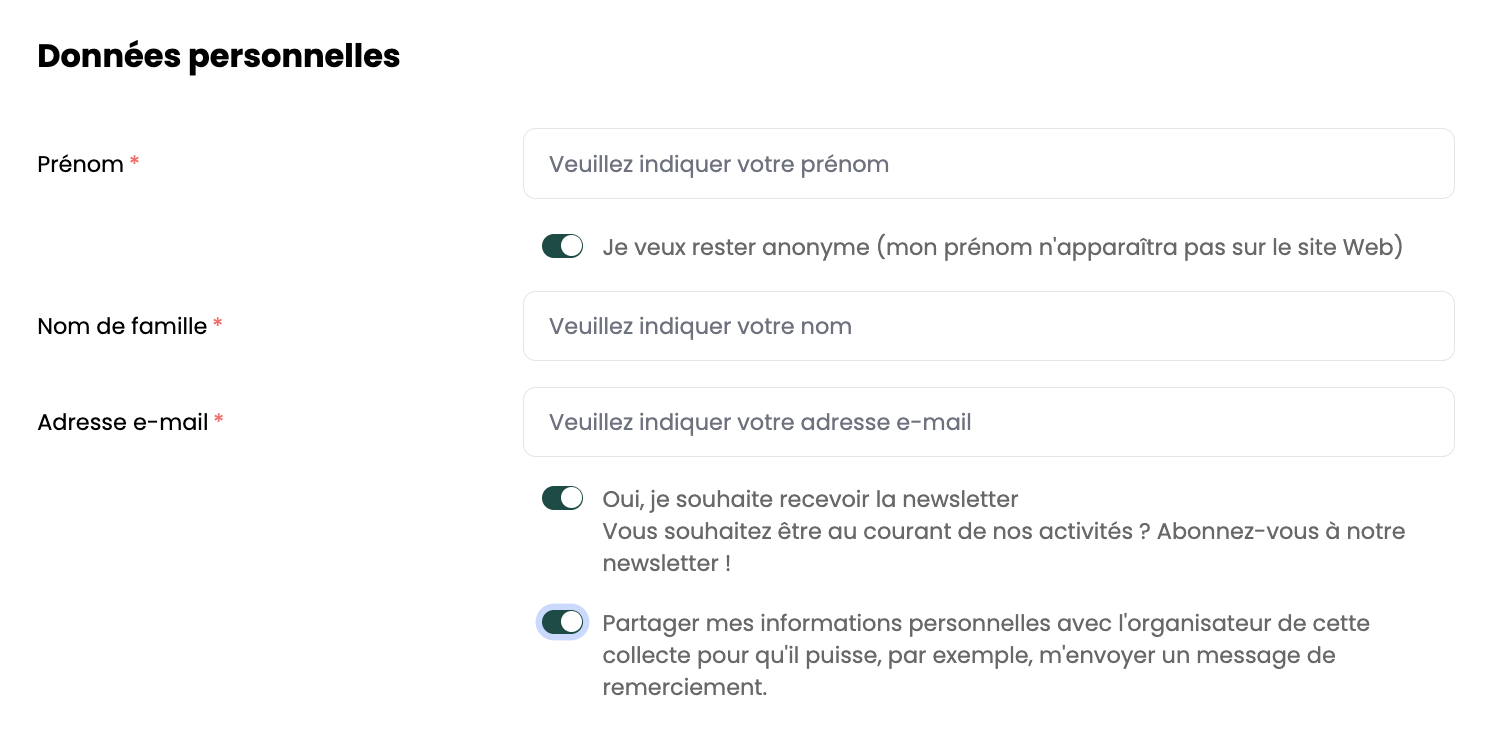Focus the Nom de famille text field
Image resolution: width=1492 pixels, height=754 pixels.
(988, 326)
